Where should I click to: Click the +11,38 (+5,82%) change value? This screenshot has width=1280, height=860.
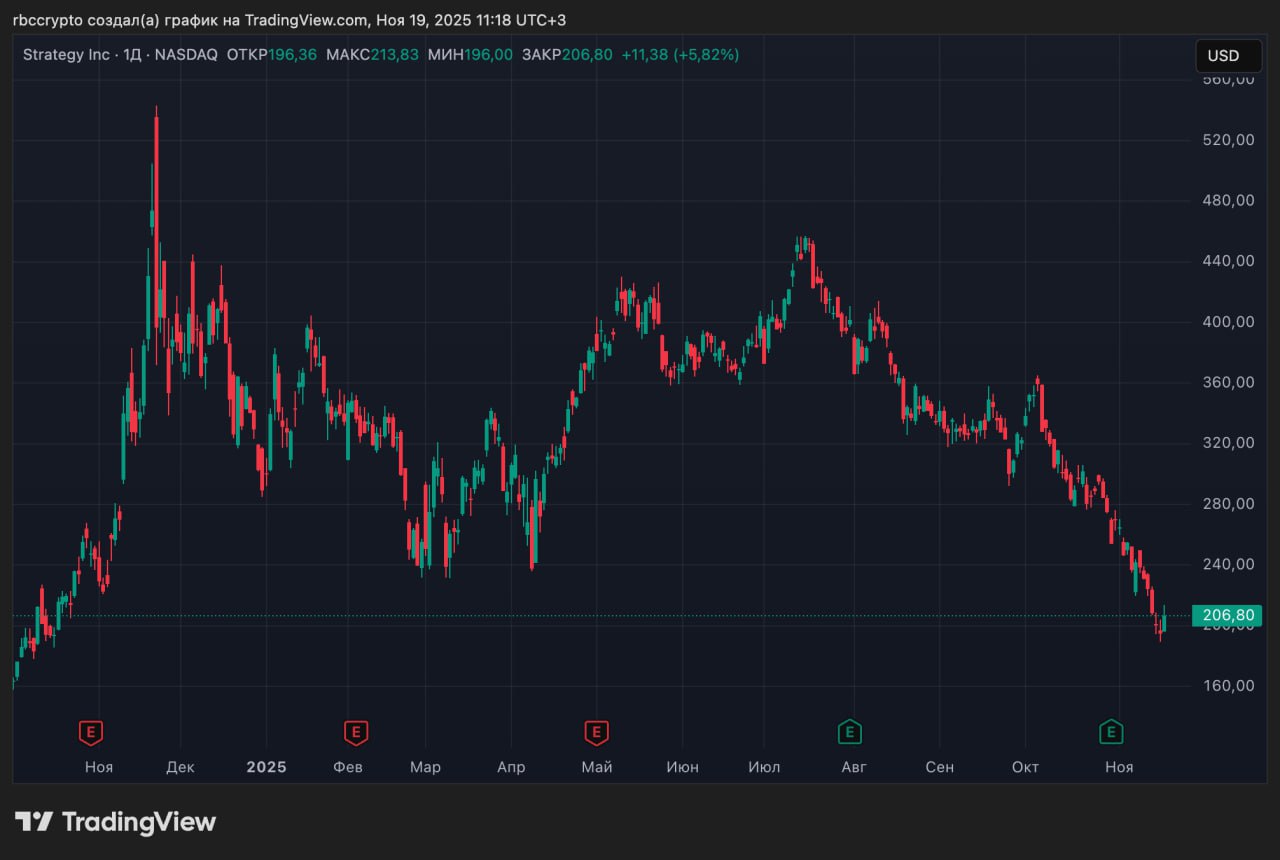(680, 55)
